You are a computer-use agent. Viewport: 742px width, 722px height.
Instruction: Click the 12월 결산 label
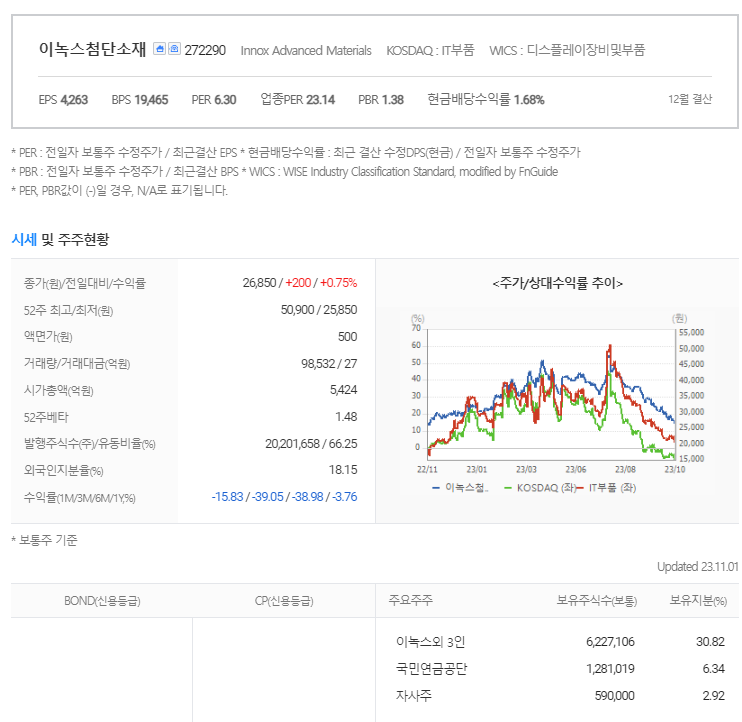tap(689, 99)
